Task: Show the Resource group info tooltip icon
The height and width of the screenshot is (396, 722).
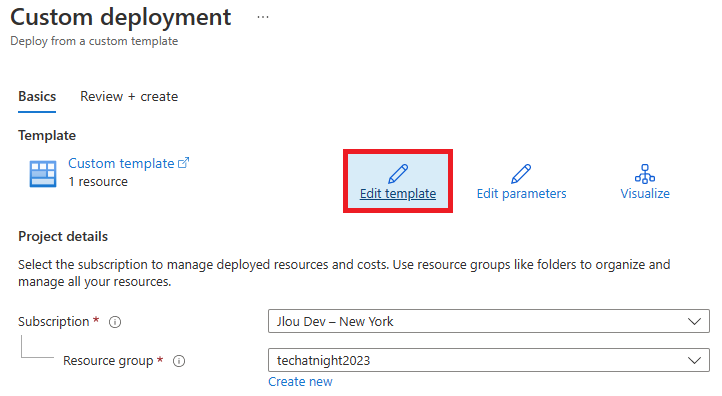Action: tap(179, 361)
